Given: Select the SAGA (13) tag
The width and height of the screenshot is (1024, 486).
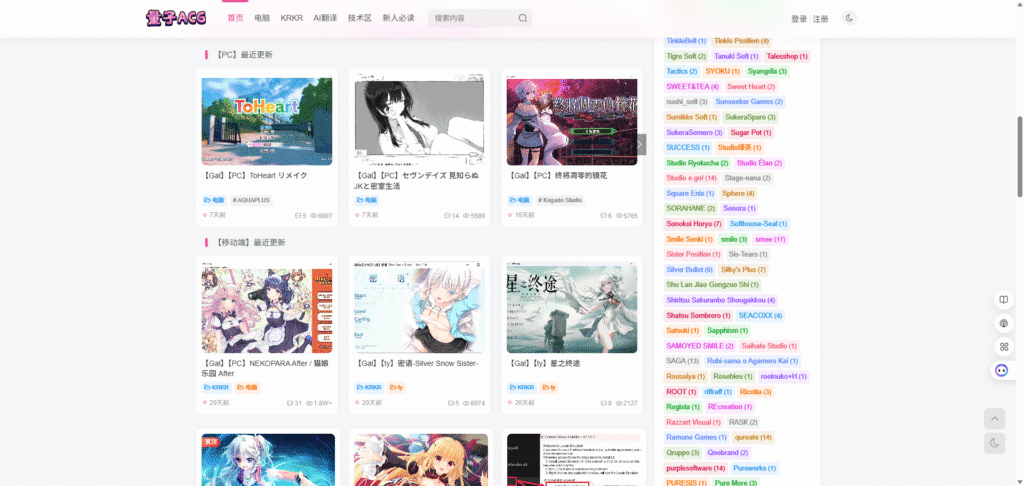Looking at the screenshot, I should click(x=682, y=361).
